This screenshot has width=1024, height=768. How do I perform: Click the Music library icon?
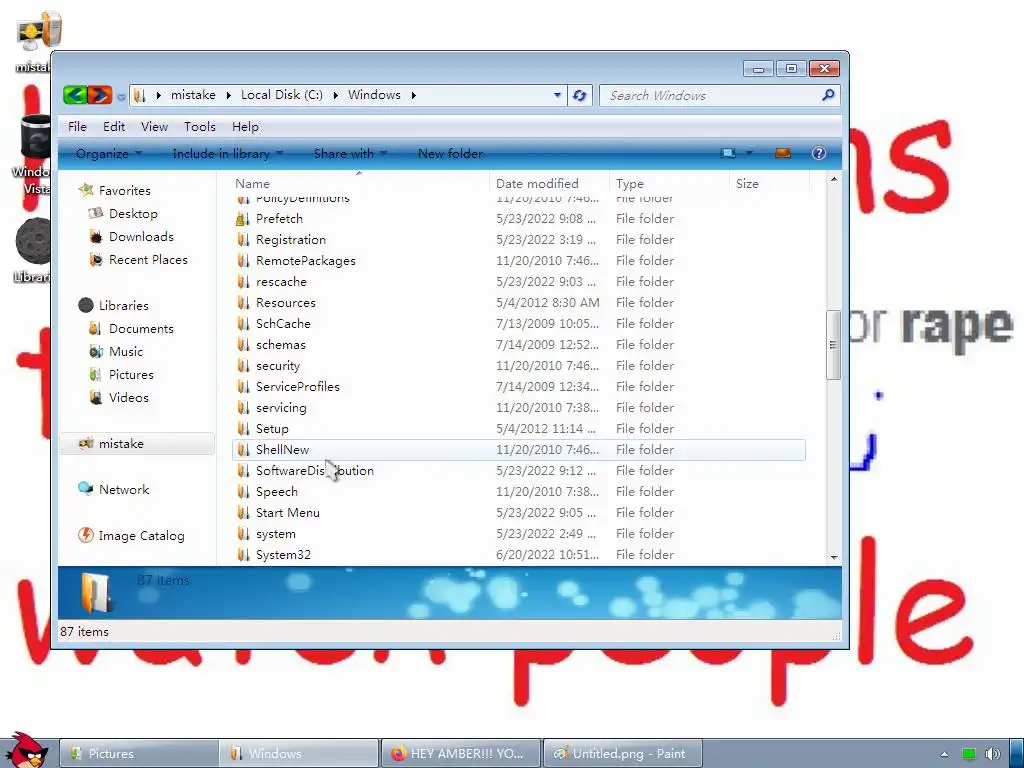(x=96, y=351)
